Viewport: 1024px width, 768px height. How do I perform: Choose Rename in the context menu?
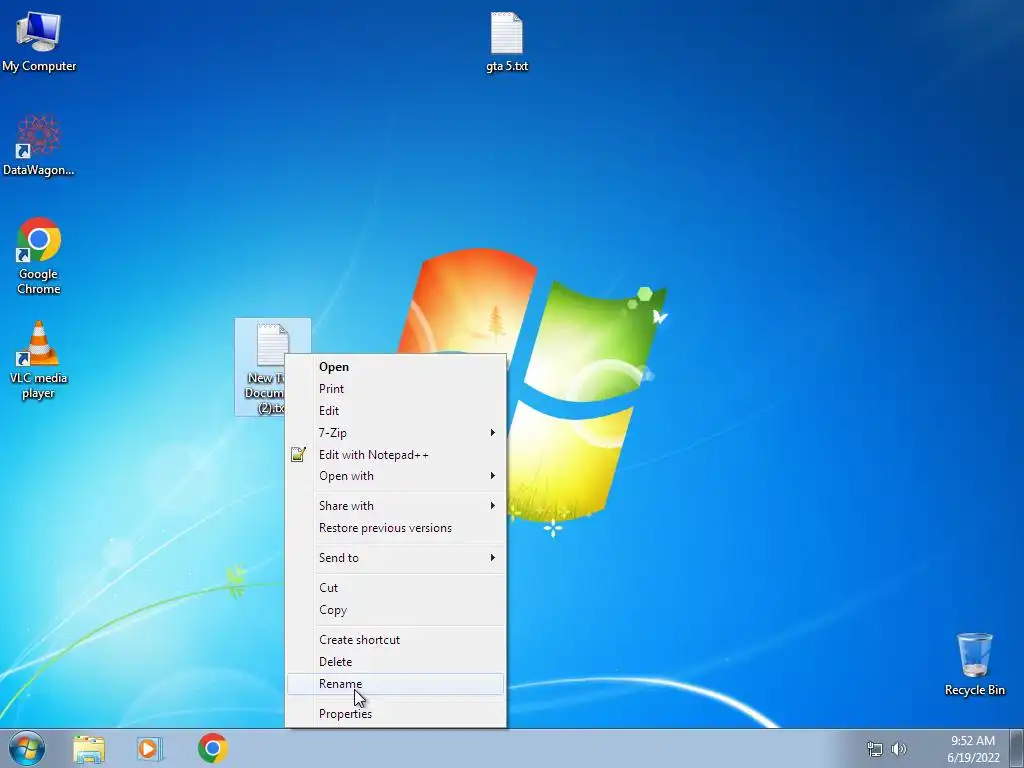point(396,684)
